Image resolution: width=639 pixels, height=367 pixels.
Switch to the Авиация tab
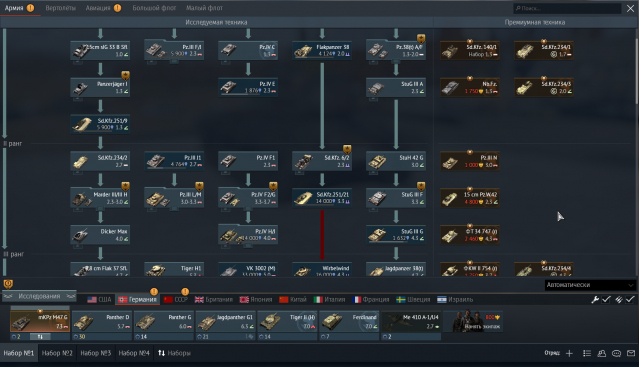pos(98,8)
